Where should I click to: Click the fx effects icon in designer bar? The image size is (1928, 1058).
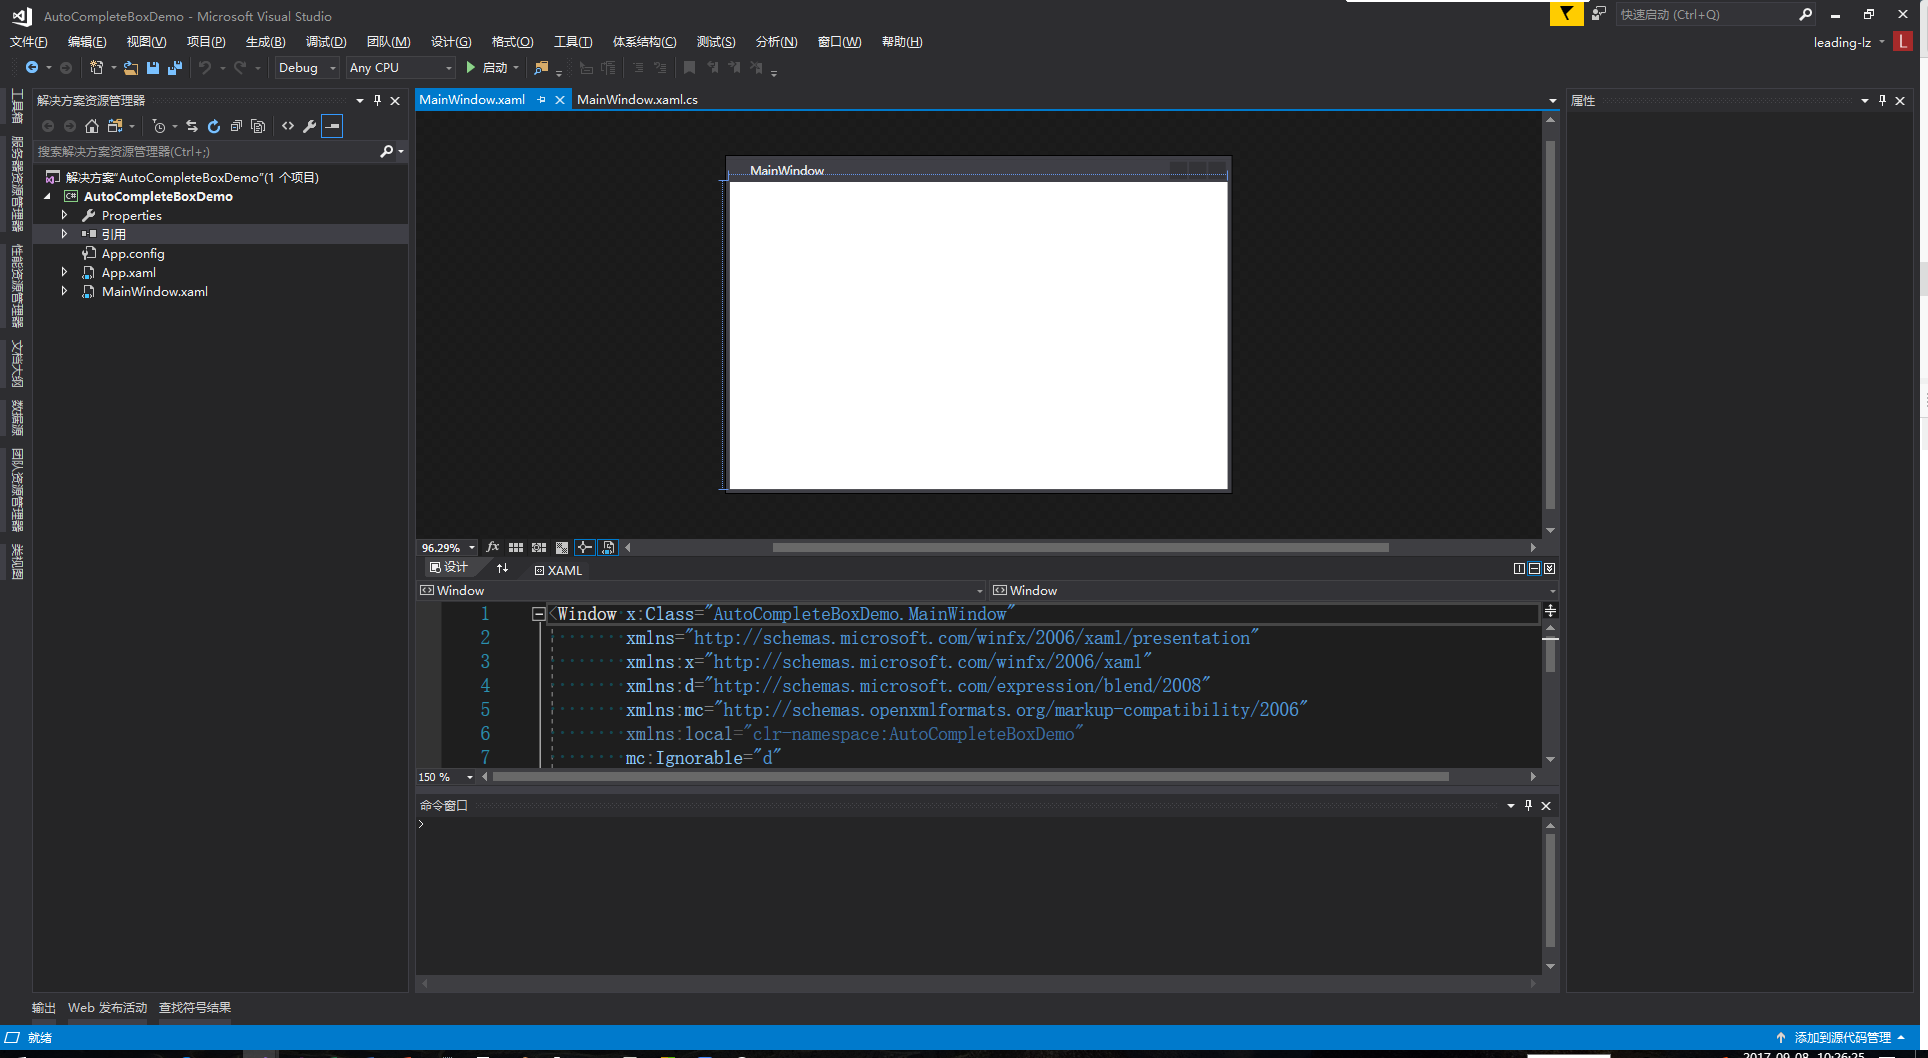(x=493, y=547)
